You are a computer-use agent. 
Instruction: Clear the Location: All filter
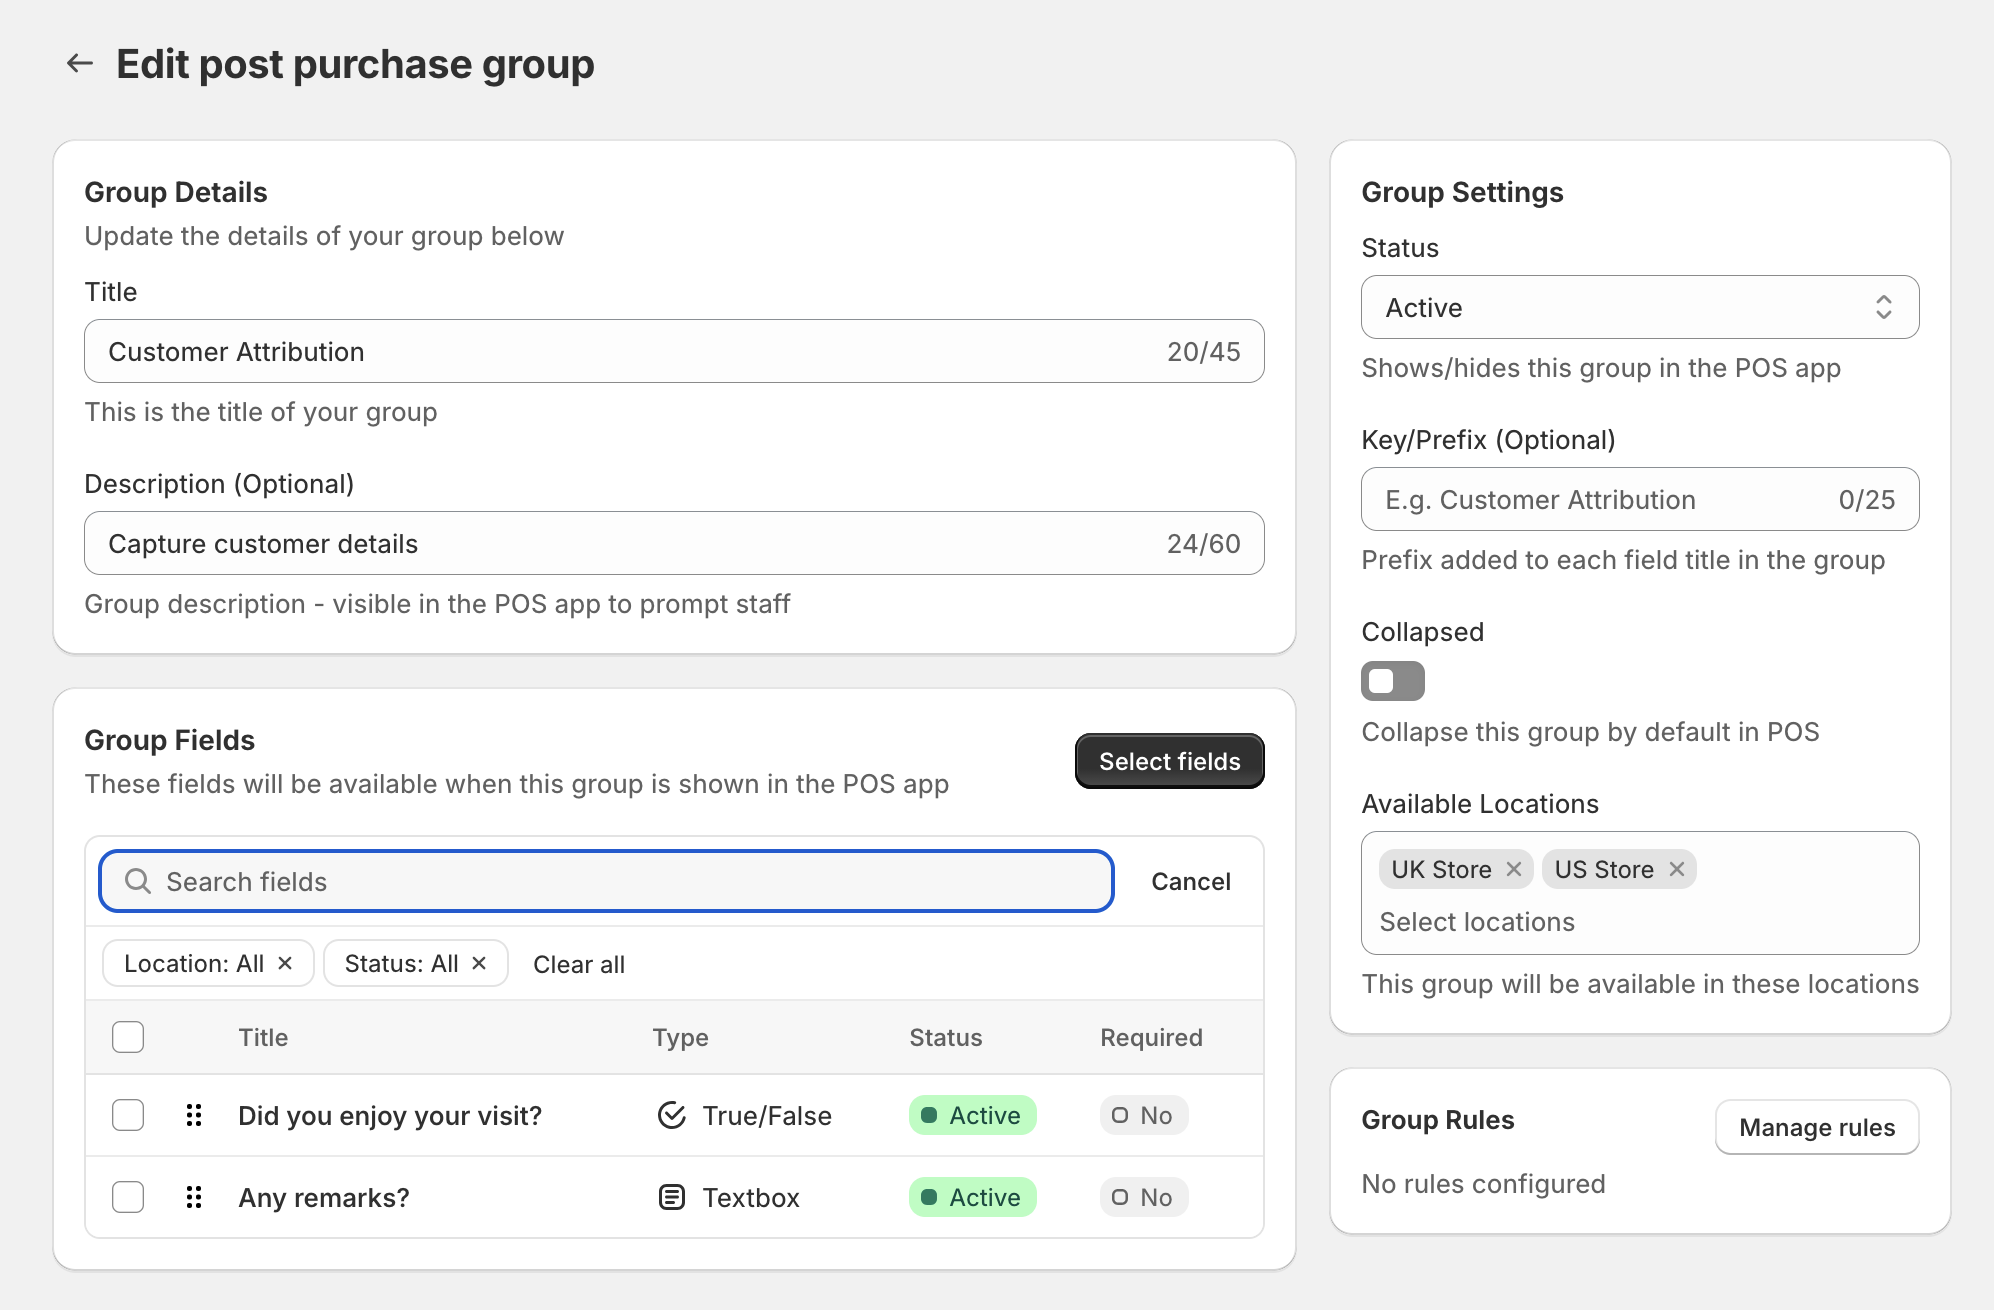285,963
